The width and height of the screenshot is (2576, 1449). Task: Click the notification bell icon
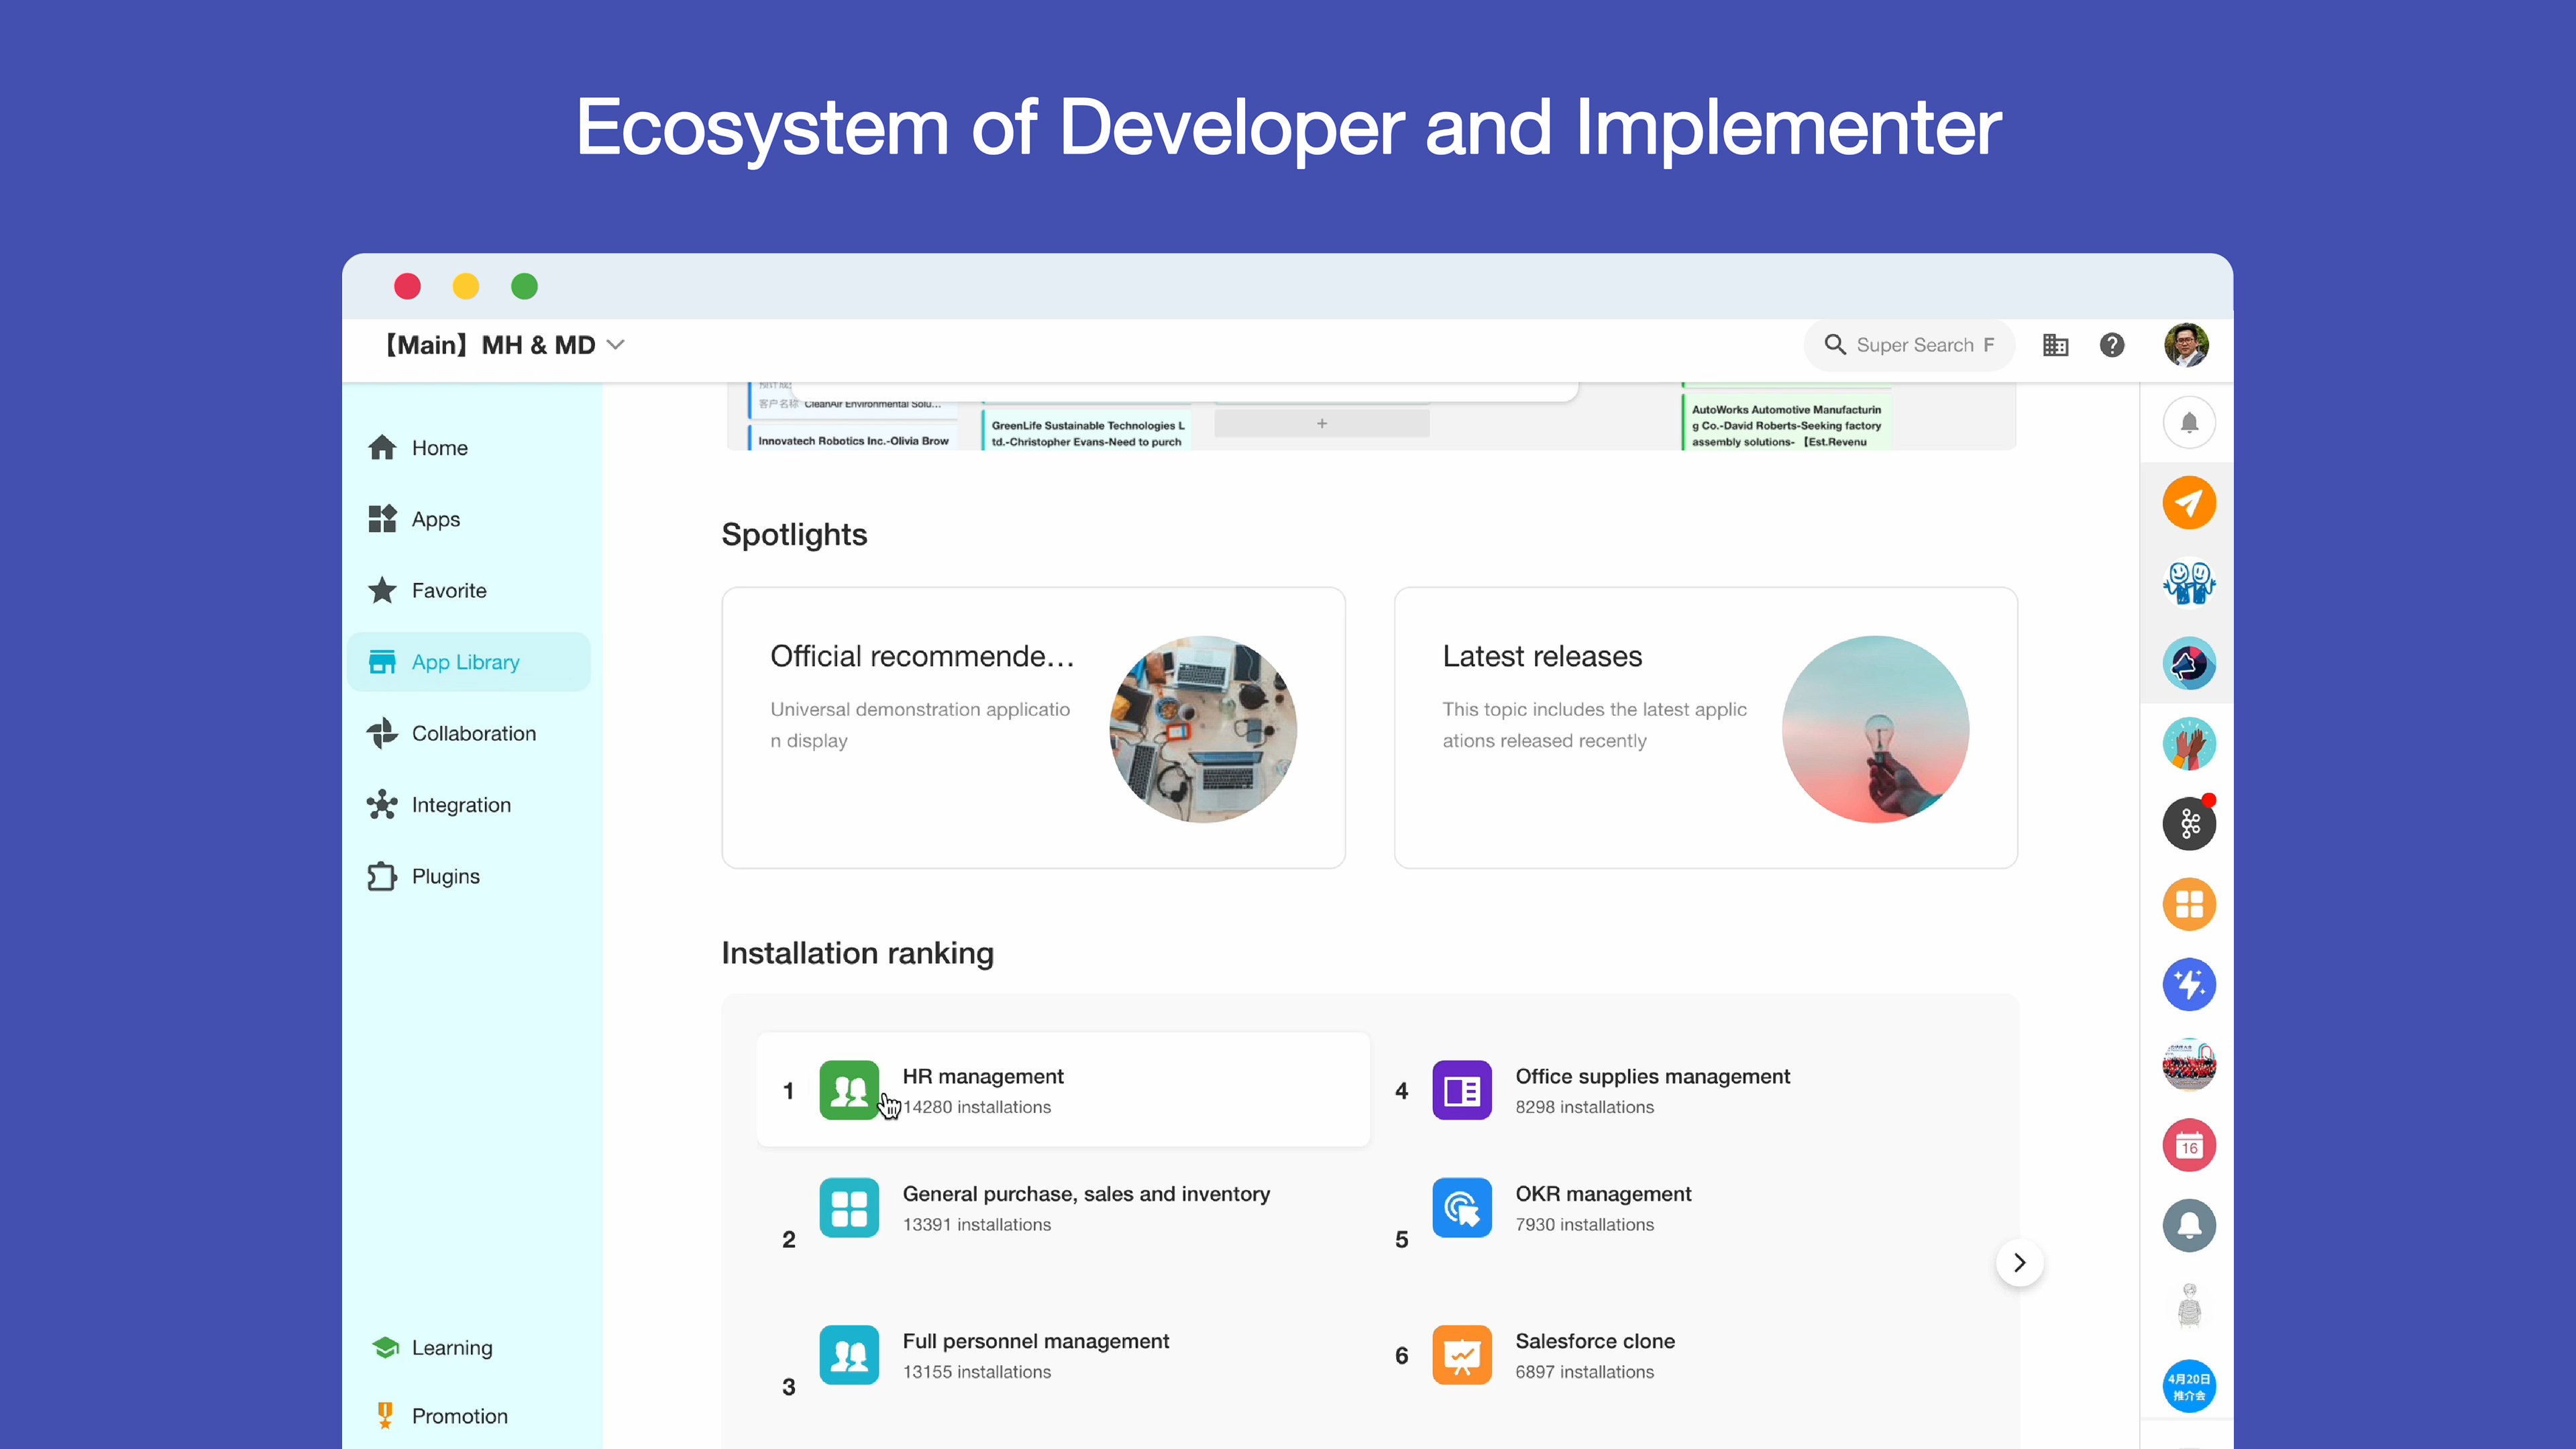(x=2188, y=423)
